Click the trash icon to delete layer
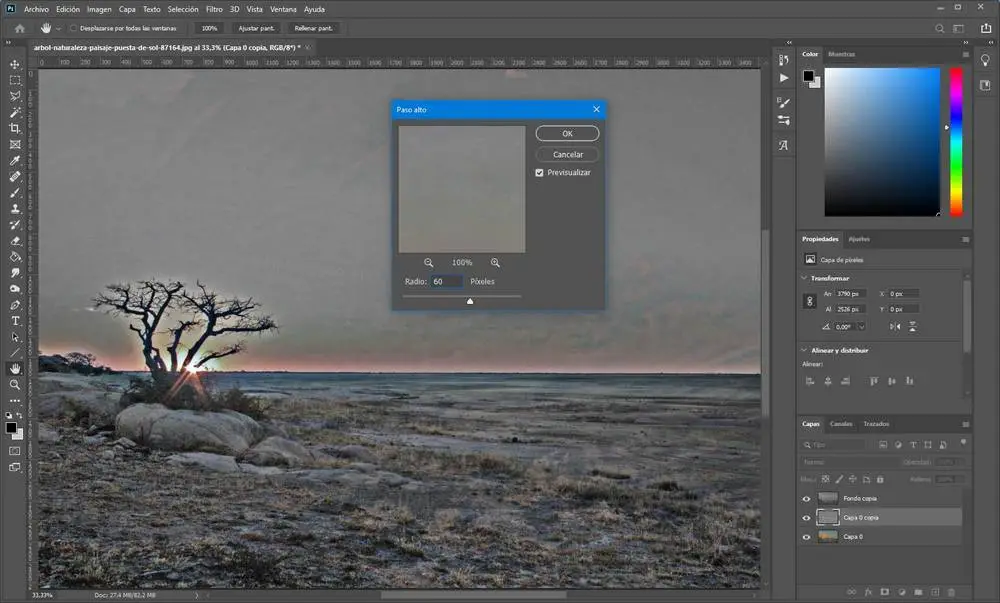 coord(951,592)
